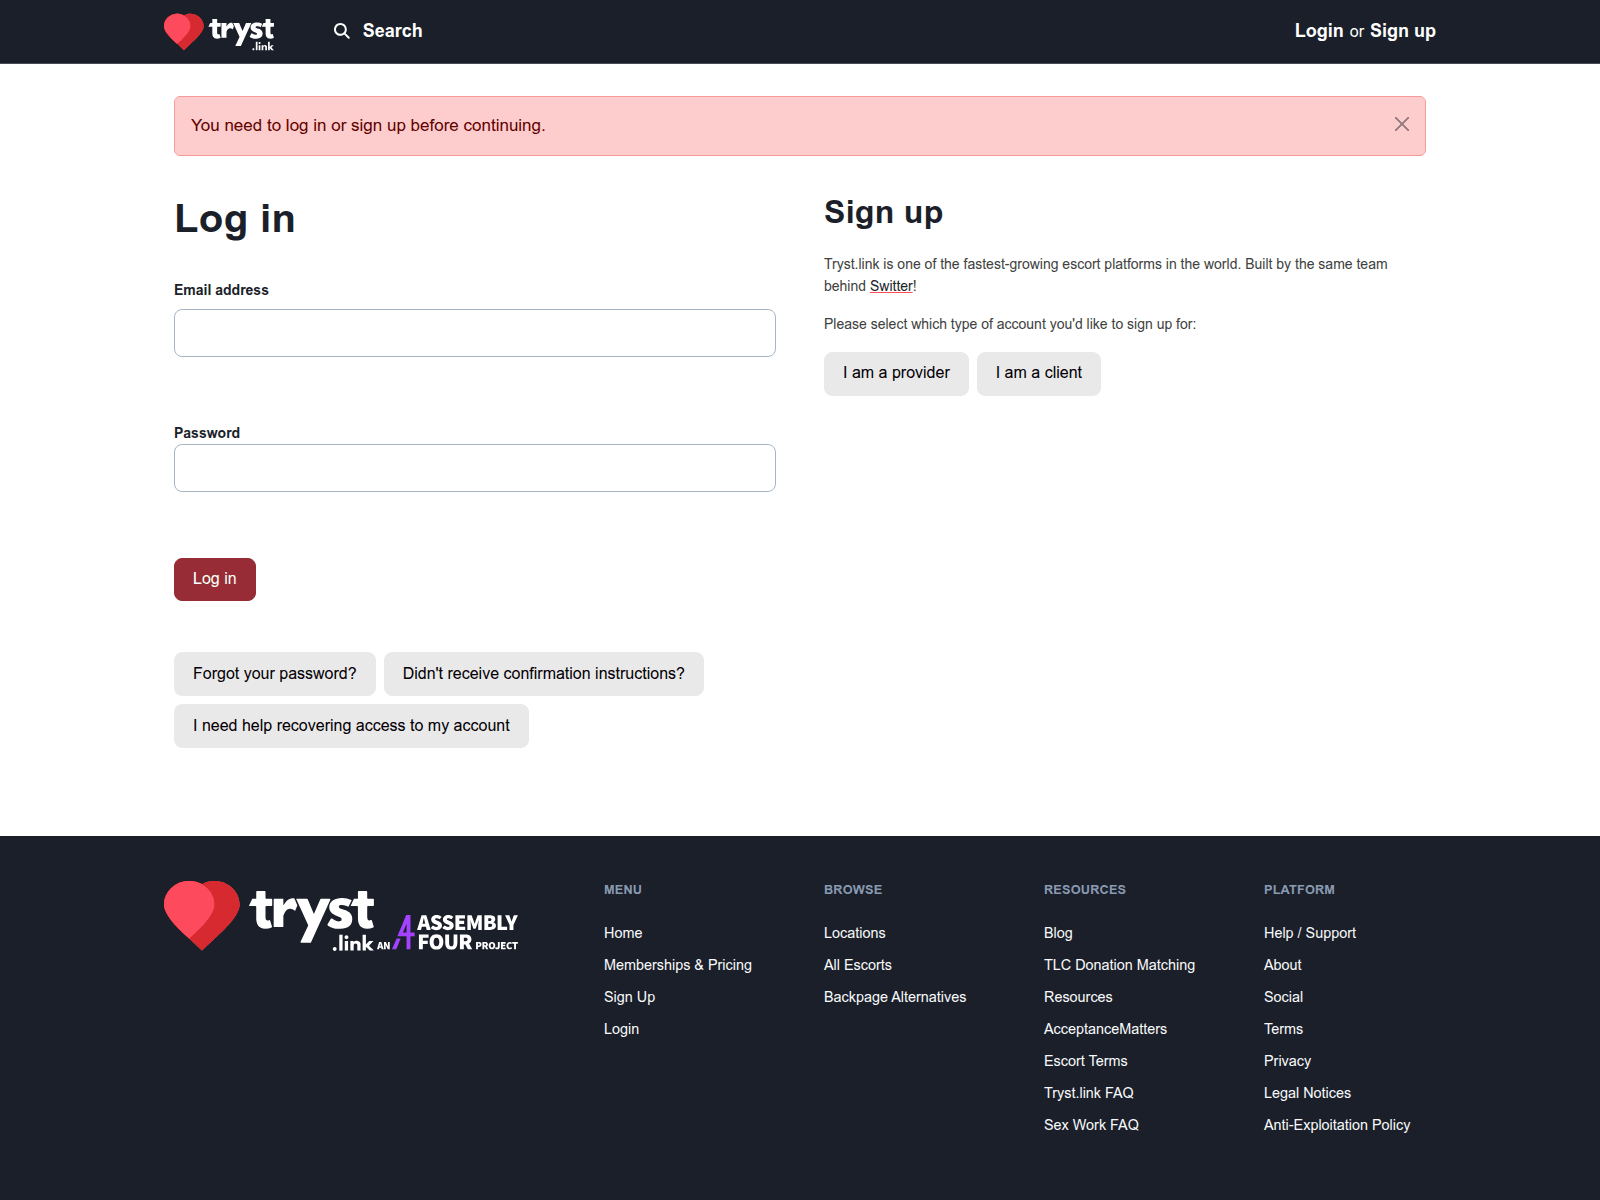Click Didn't receive confirmation instructions button
Screen dimensions: 1600x1200
click(544, 674)
